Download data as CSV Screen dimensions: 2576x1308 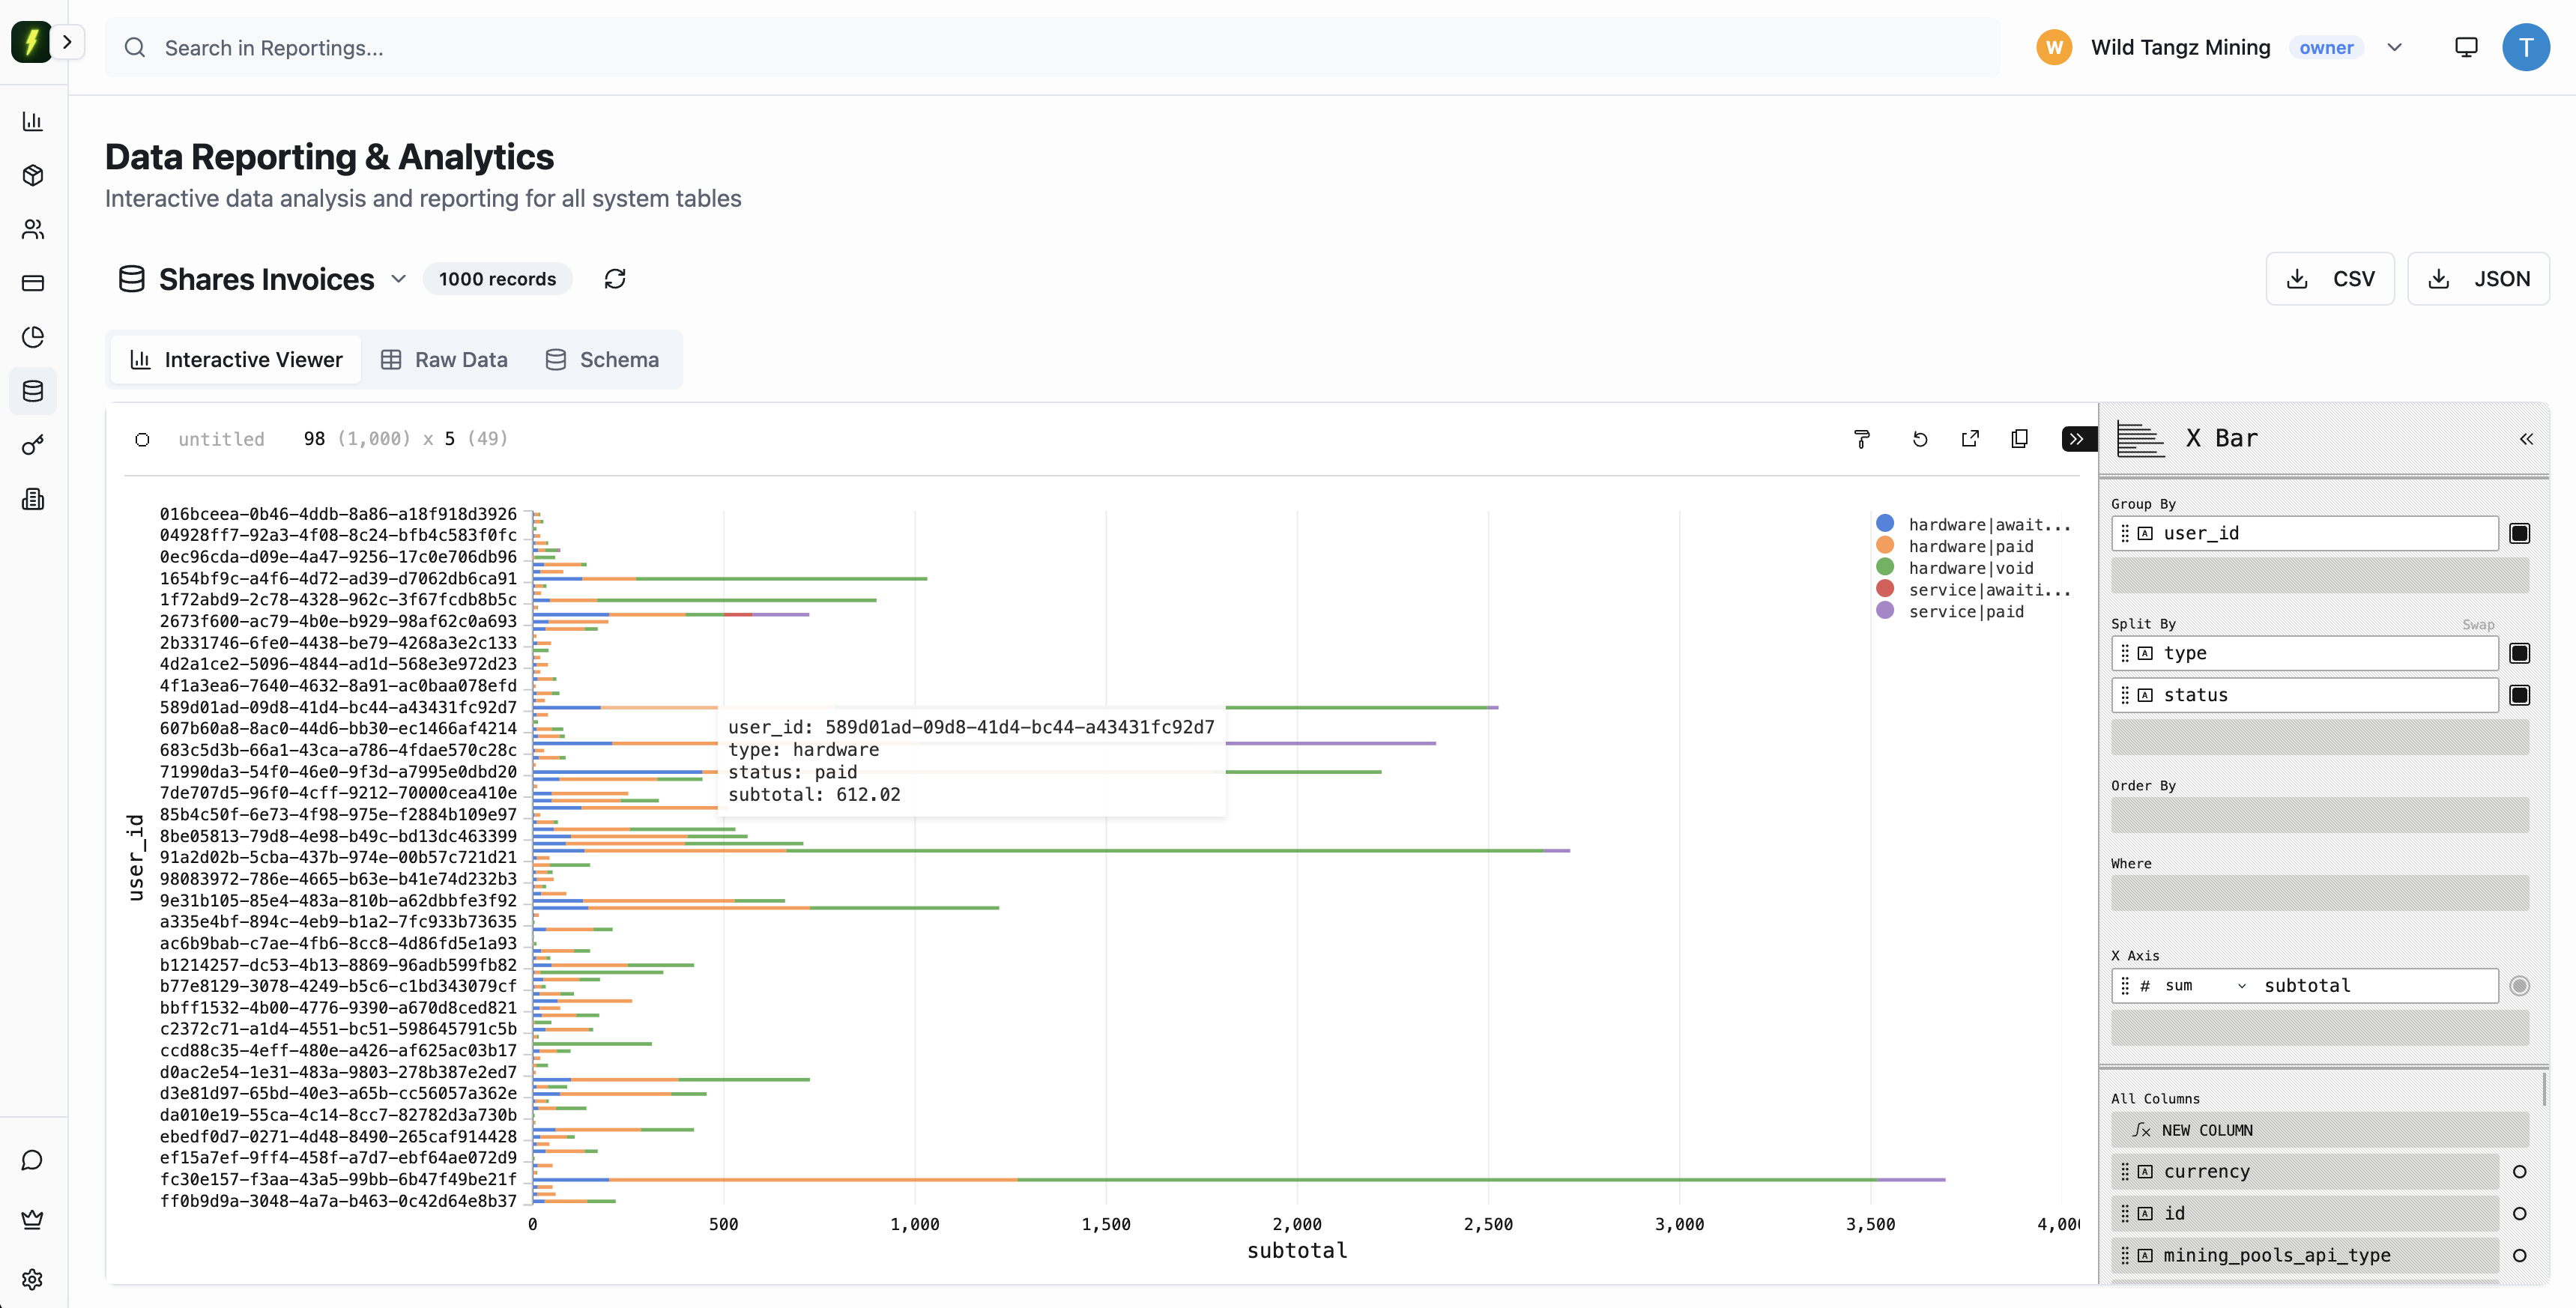click(2329, 279)
